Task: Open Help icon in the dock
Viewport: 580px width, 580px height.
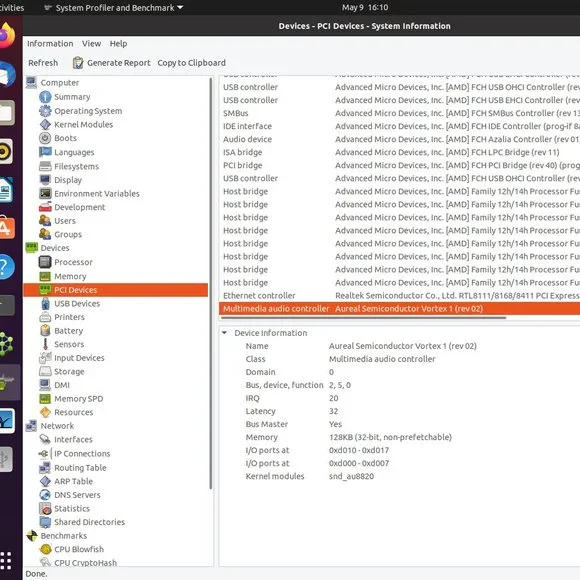Action: click(7, 266)
